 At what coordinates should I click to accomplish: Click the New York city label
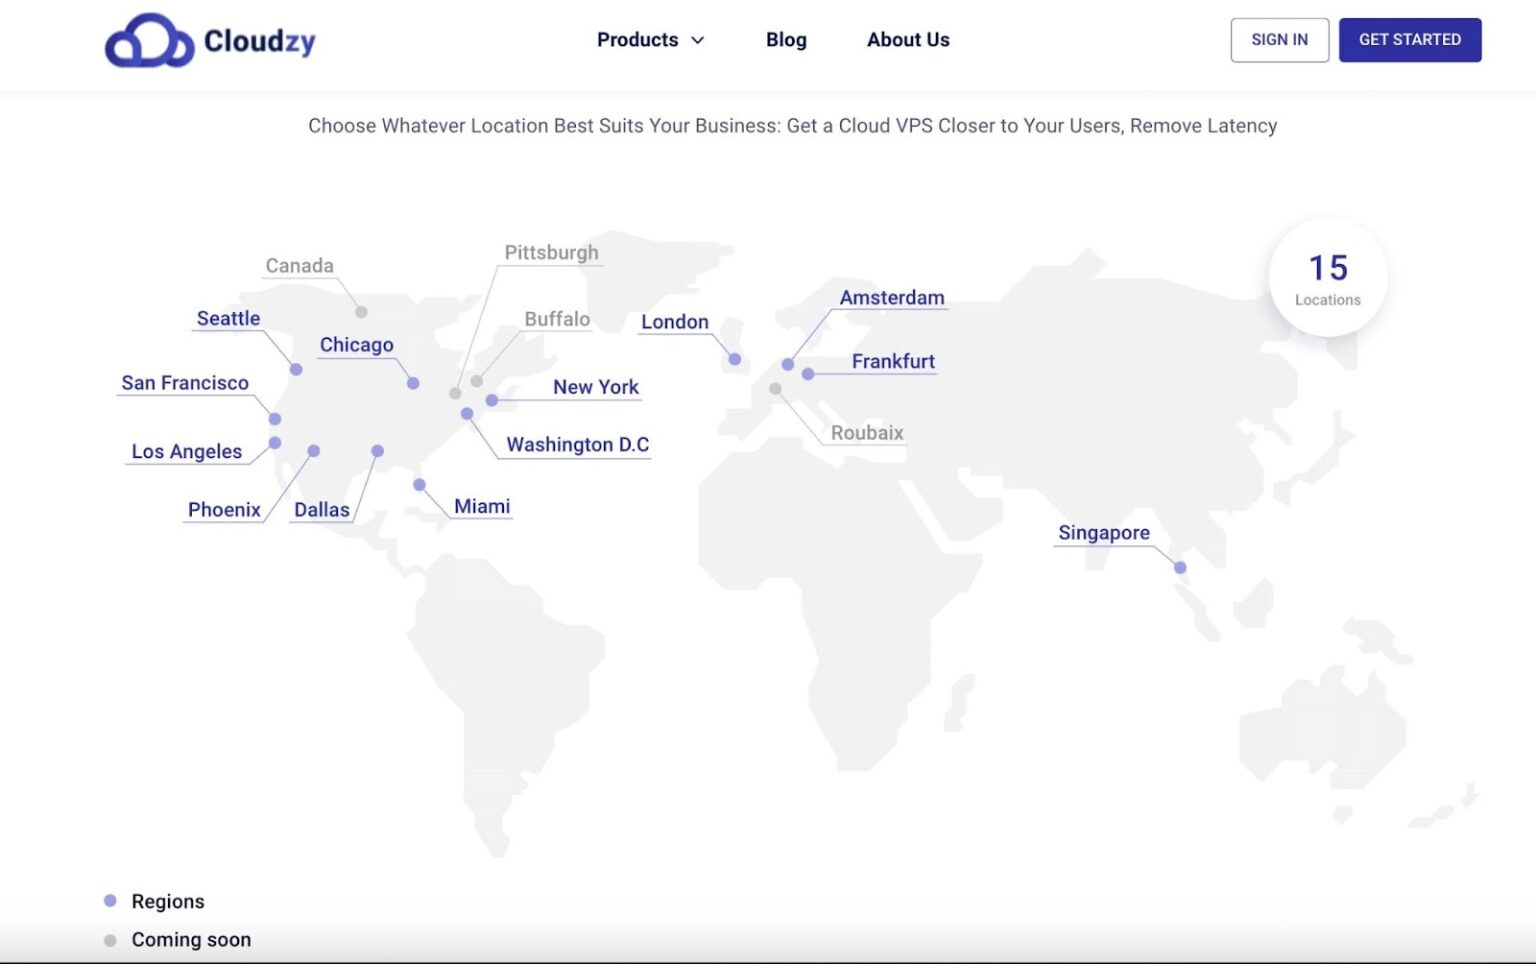(596, 387)
